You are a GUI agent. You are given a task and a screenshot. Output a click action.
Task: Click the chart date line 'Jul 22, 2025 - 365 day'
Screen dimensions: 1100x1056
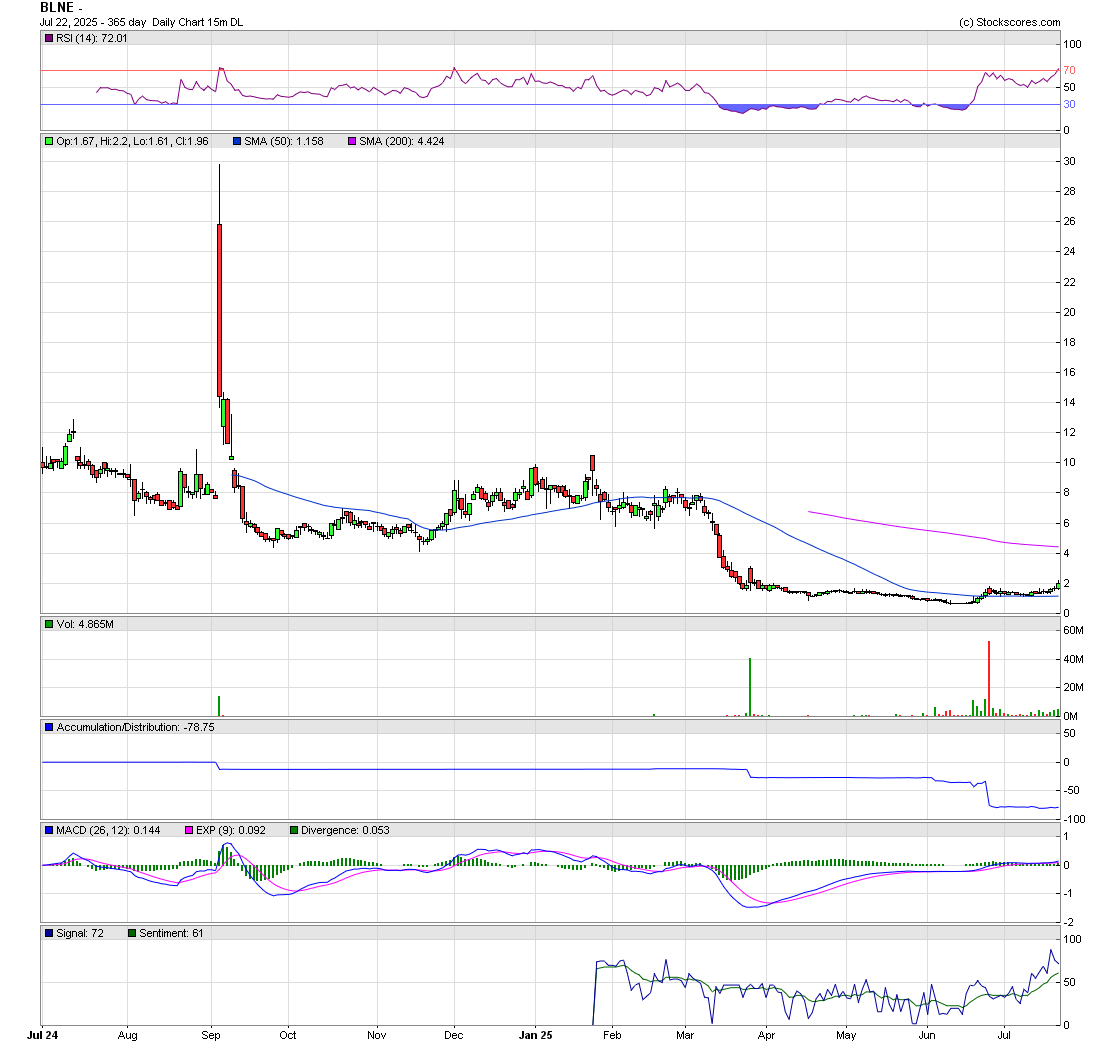pyautogui.click(x=93, y=22)
